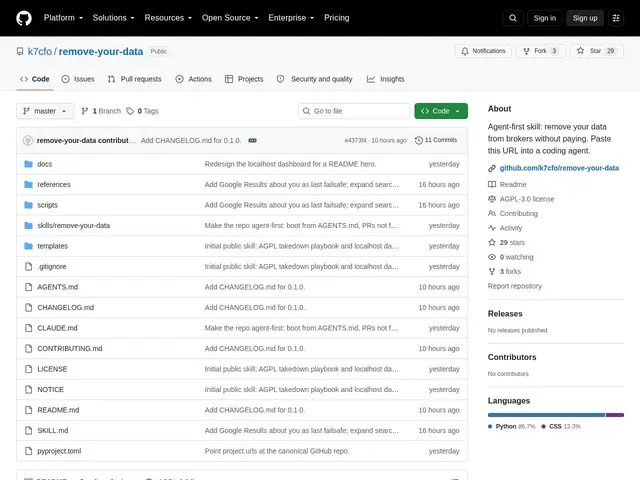Click the LICENSE file icon
This screenshot has height=480, width=640.
28,369
